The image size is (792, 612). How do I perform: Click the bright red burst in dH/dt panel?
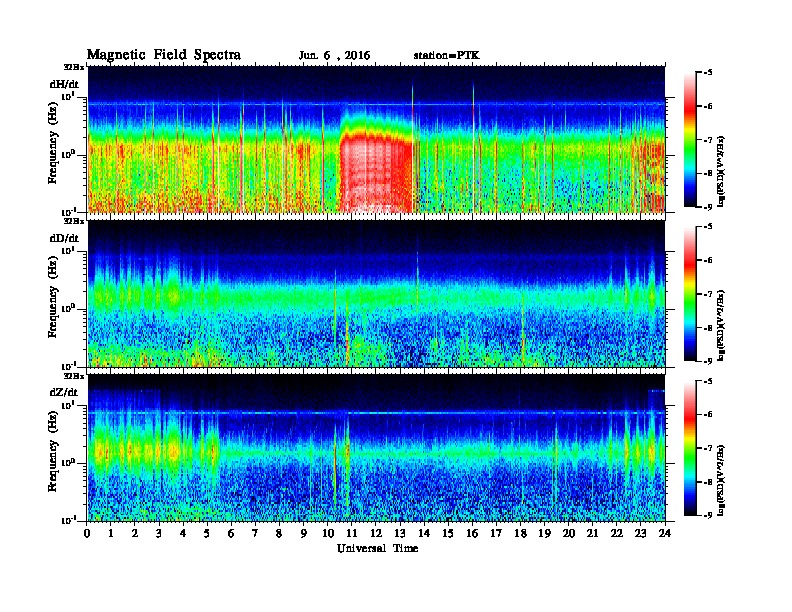click(376, 172)
